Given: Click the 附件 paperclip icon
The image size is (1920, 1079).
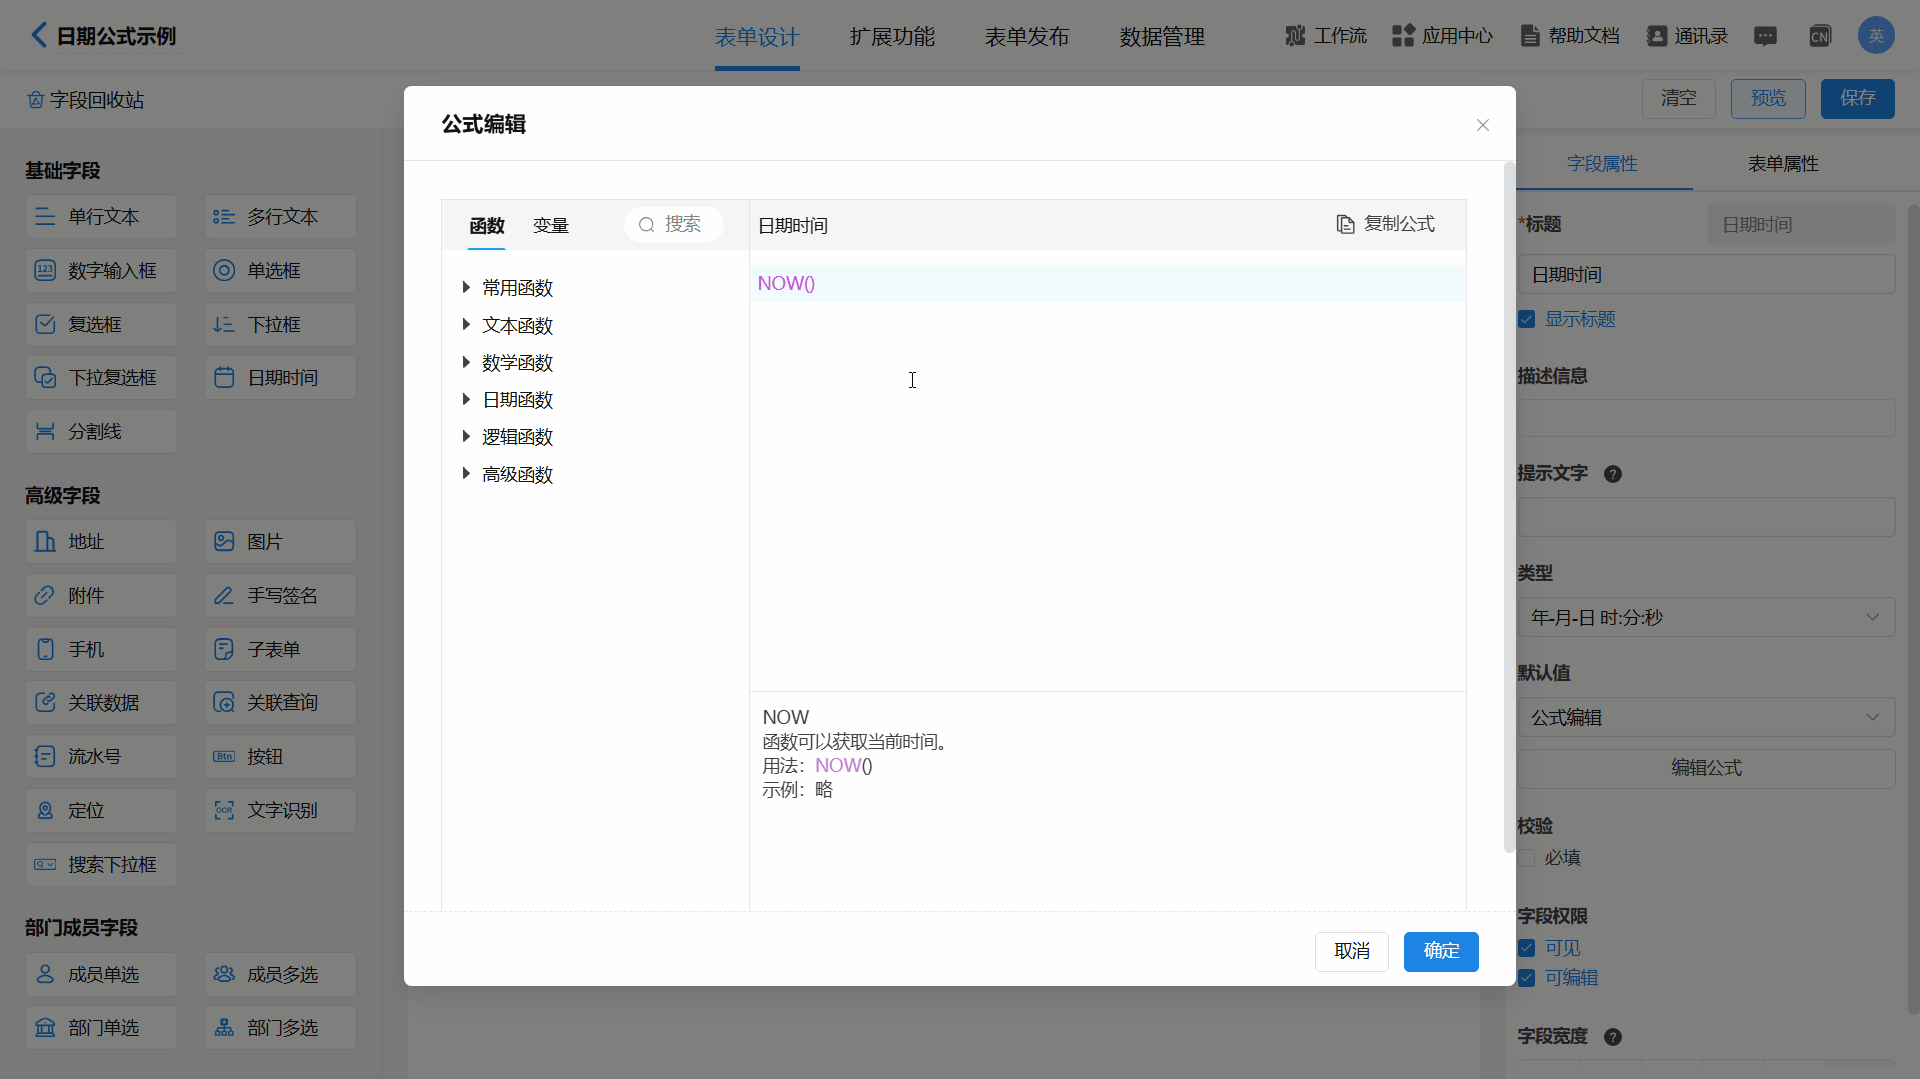Looking at the screenshot, I should tap(45, 595).
